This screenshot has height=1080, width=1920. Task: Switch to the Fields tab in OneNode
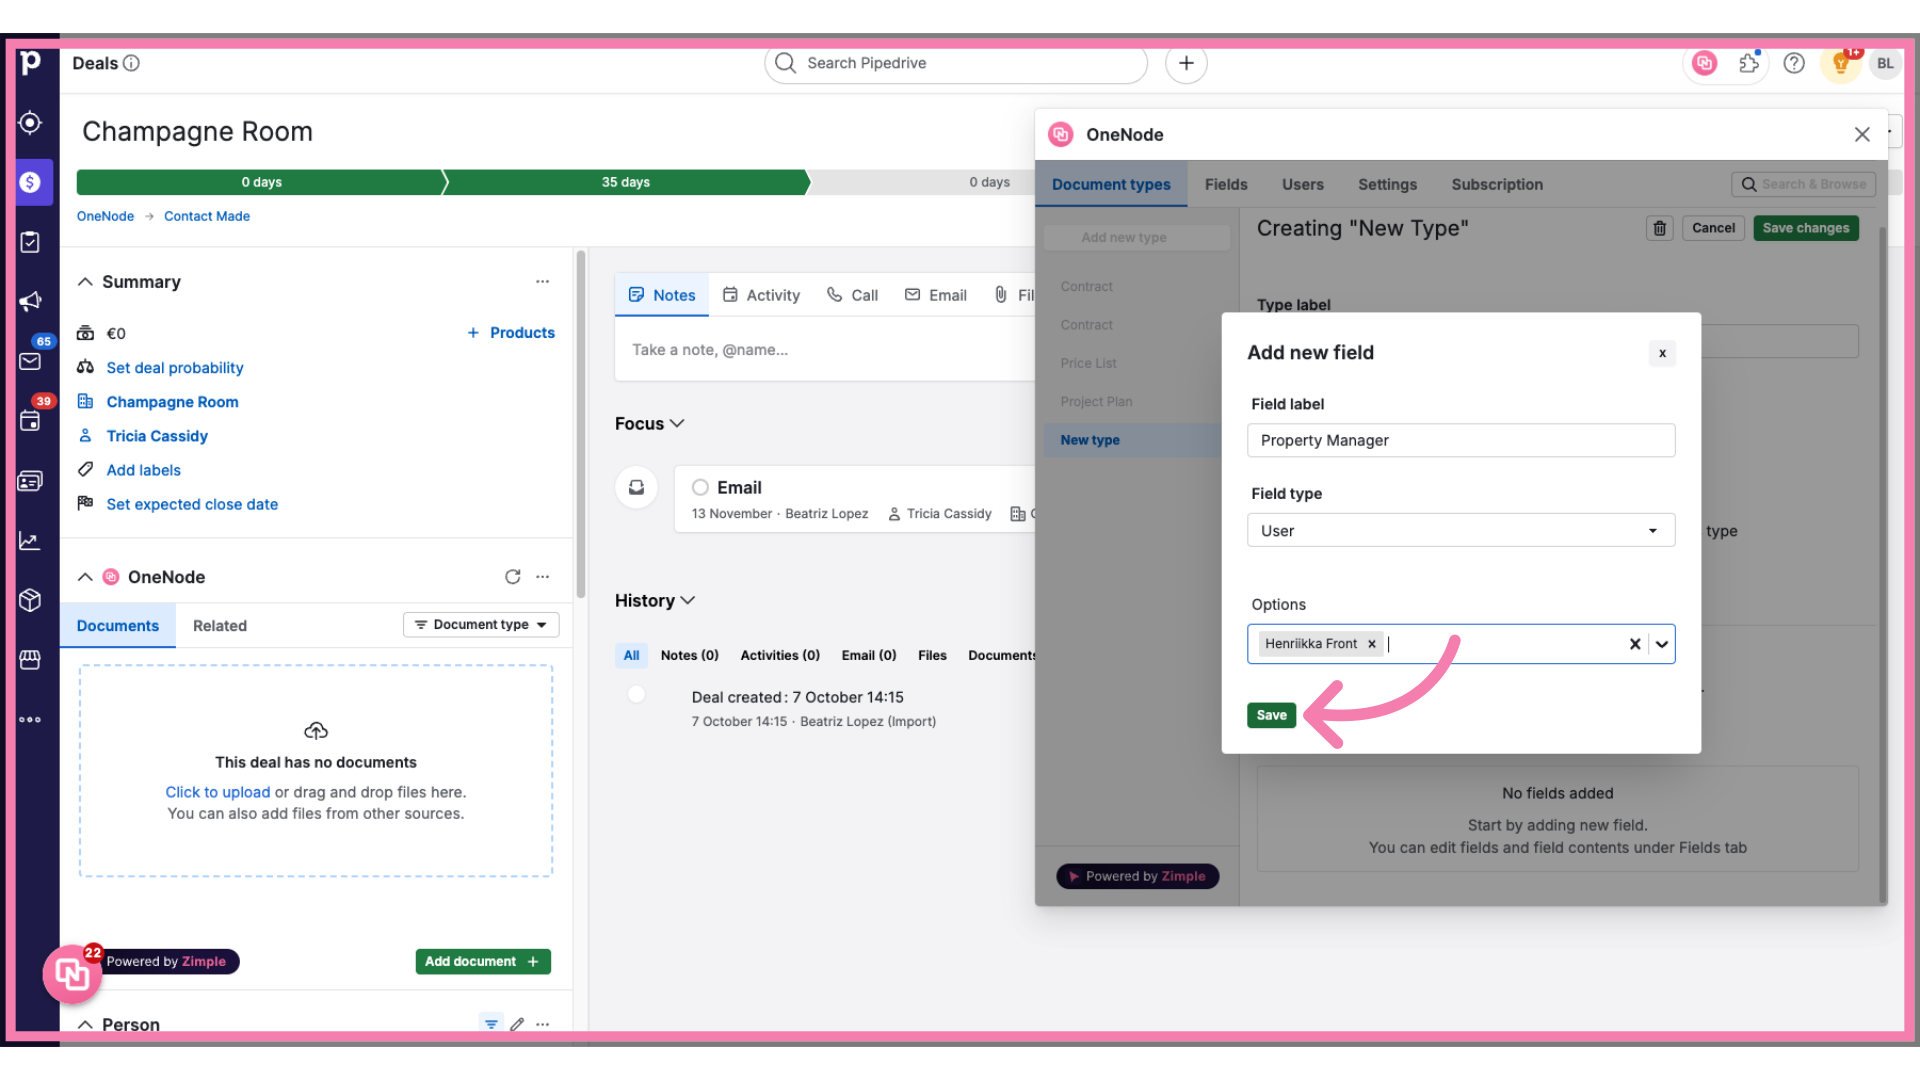point(1225,183)
